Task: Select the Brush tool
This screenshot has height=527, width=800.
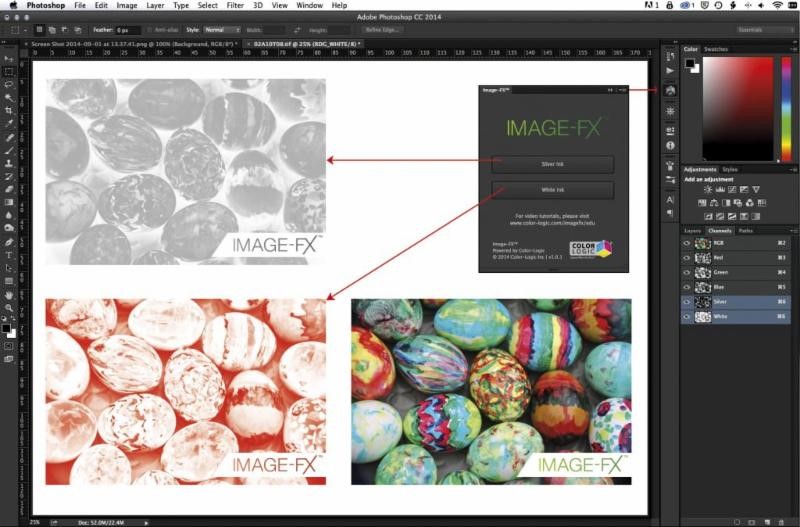Action: pos(9,150)
